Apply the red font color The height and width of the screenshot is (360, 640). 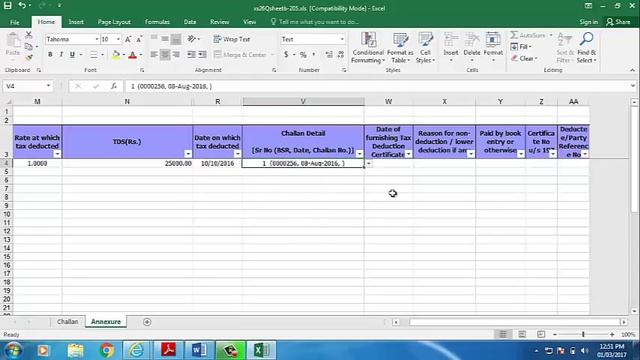(x=132, y=54)
